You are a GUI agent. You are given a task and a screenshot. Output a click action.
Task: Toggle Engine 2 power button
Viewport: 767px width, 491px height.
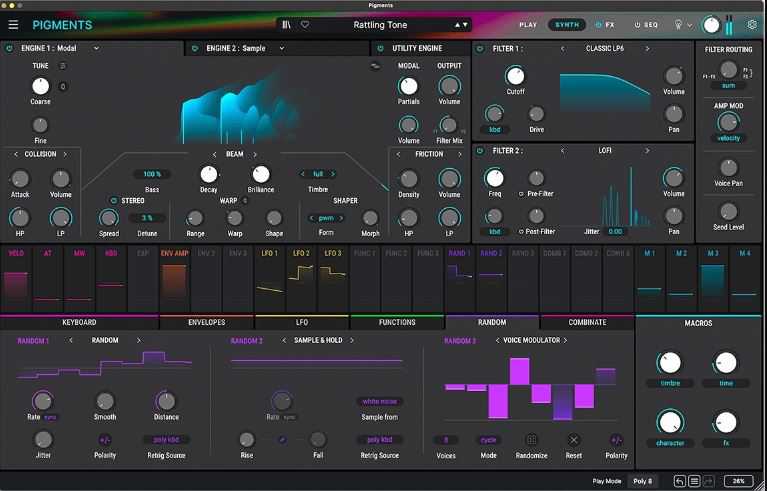195,48
